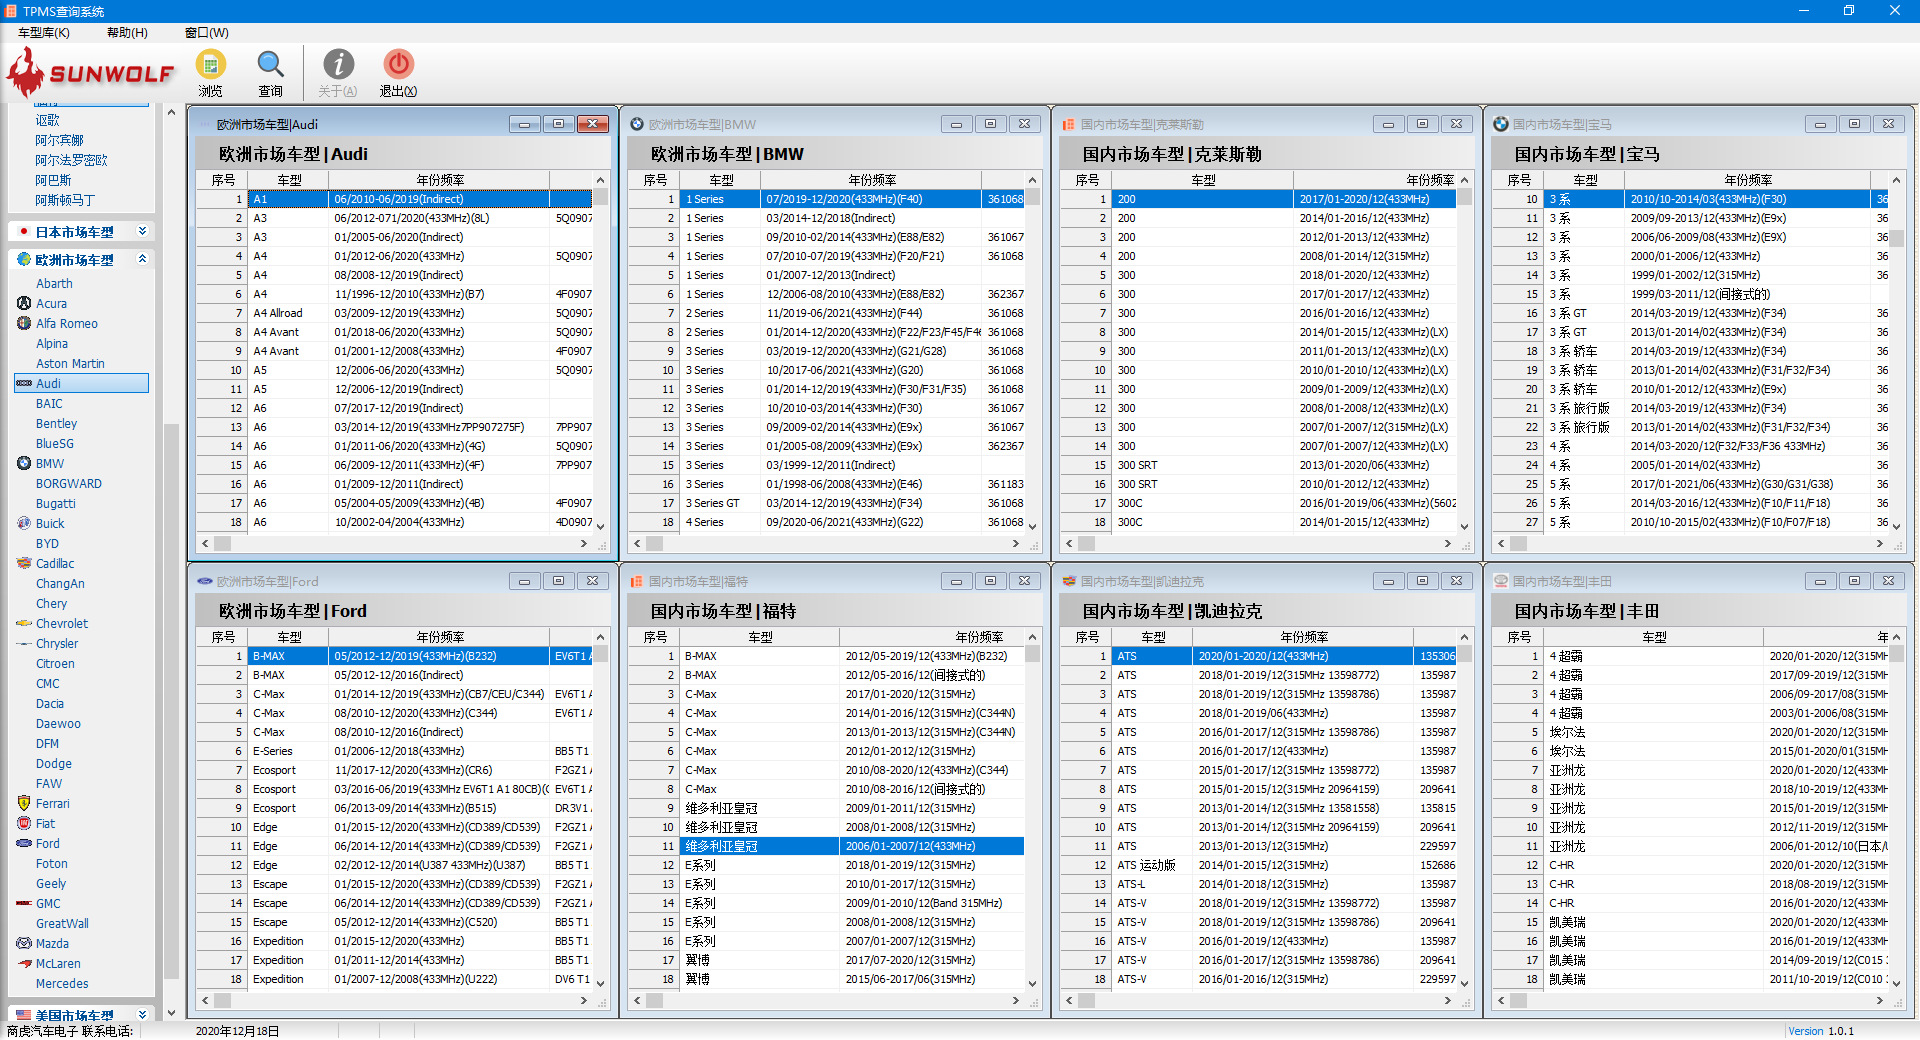Click the Buick logo icon in sidebar

[x=24, y=523]
